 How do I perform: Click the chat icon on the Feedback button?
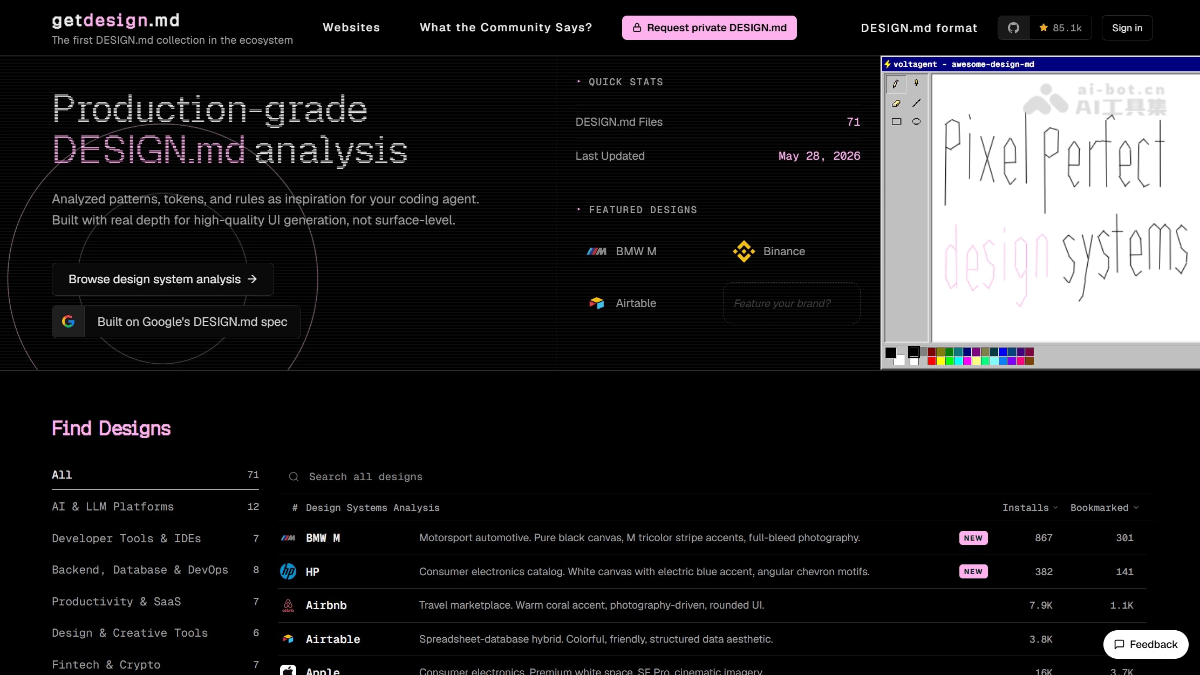click(x=1119, y=644)
